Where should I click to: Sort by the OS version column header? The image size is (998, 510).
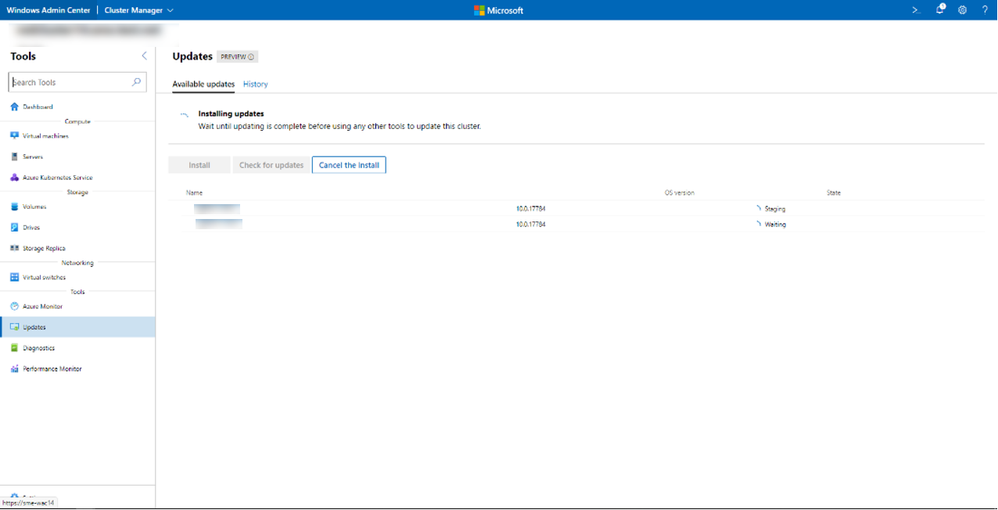pos(679,192)
